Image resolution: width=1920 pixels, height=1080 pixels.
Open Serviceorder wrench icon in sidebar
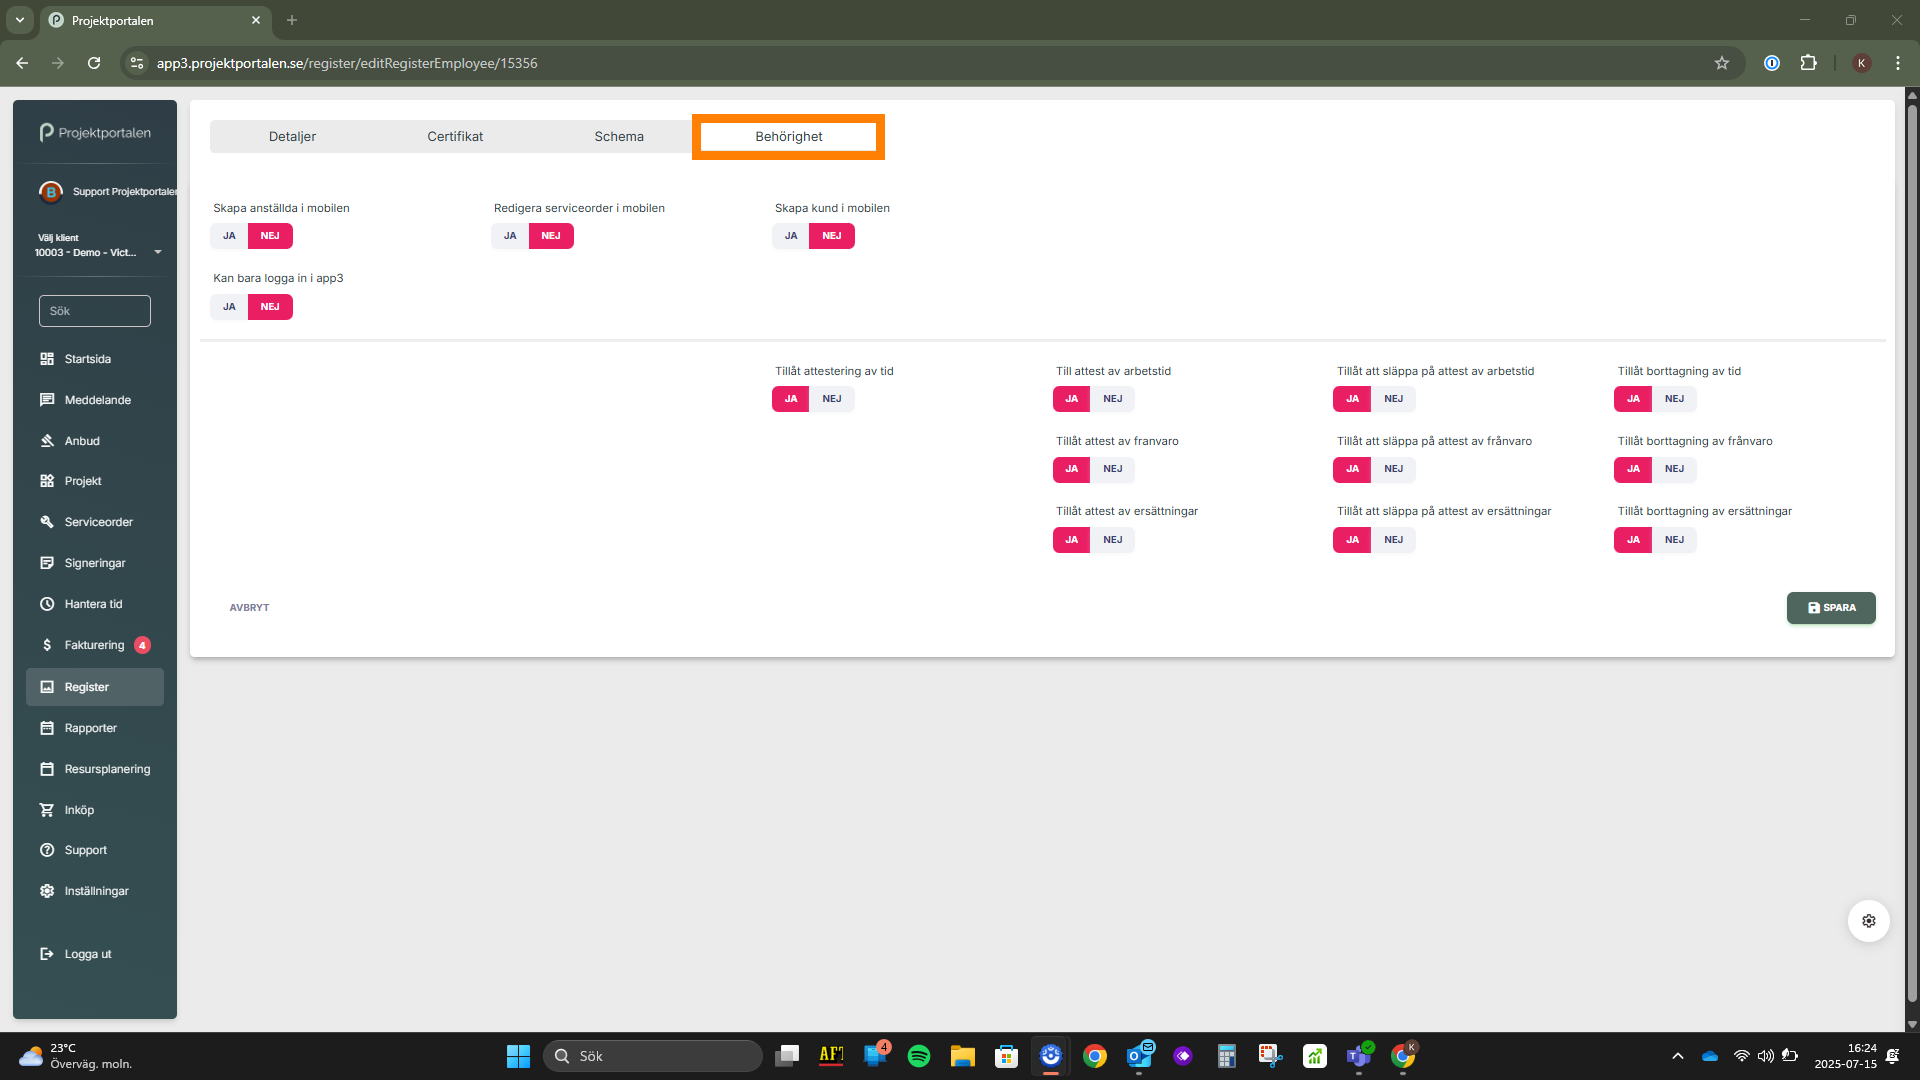[x=47, y=522]
